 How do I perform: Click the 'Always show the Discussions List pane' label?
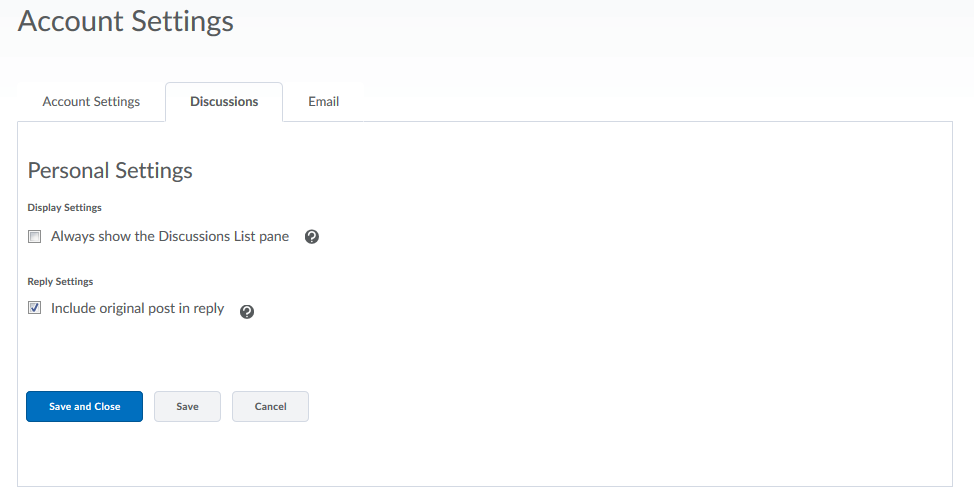pos(170,237)
